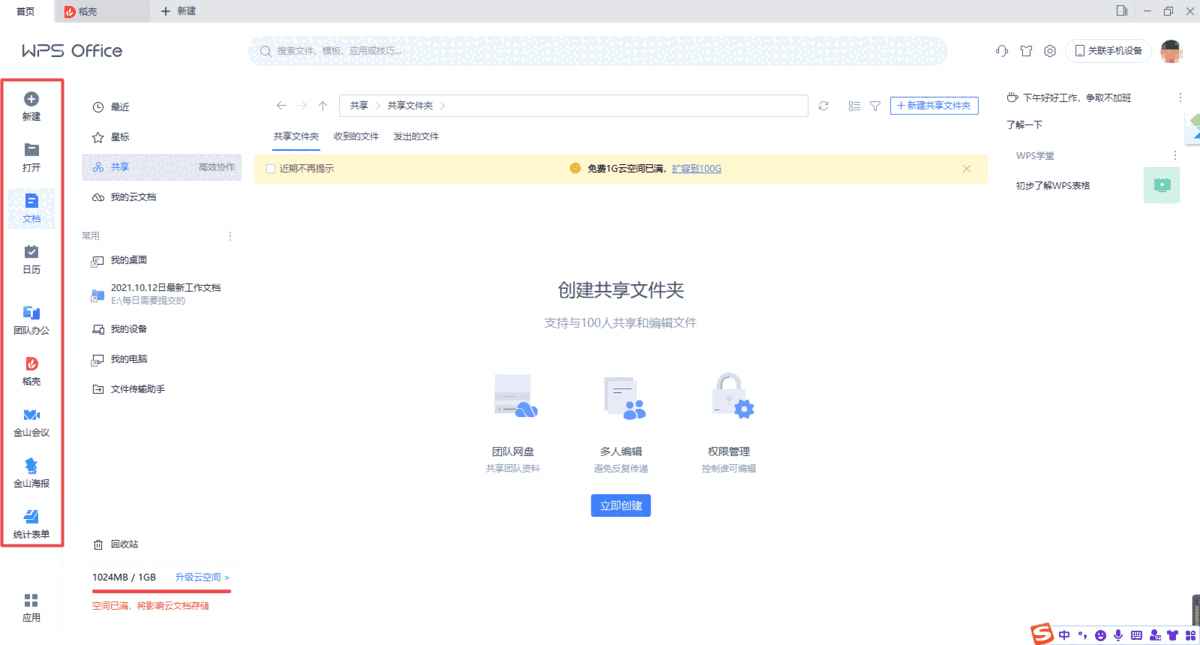Open the more options menu beside 常用
Image resolution: width=1200 pixels, height=645 pixels.
(229, 235)
